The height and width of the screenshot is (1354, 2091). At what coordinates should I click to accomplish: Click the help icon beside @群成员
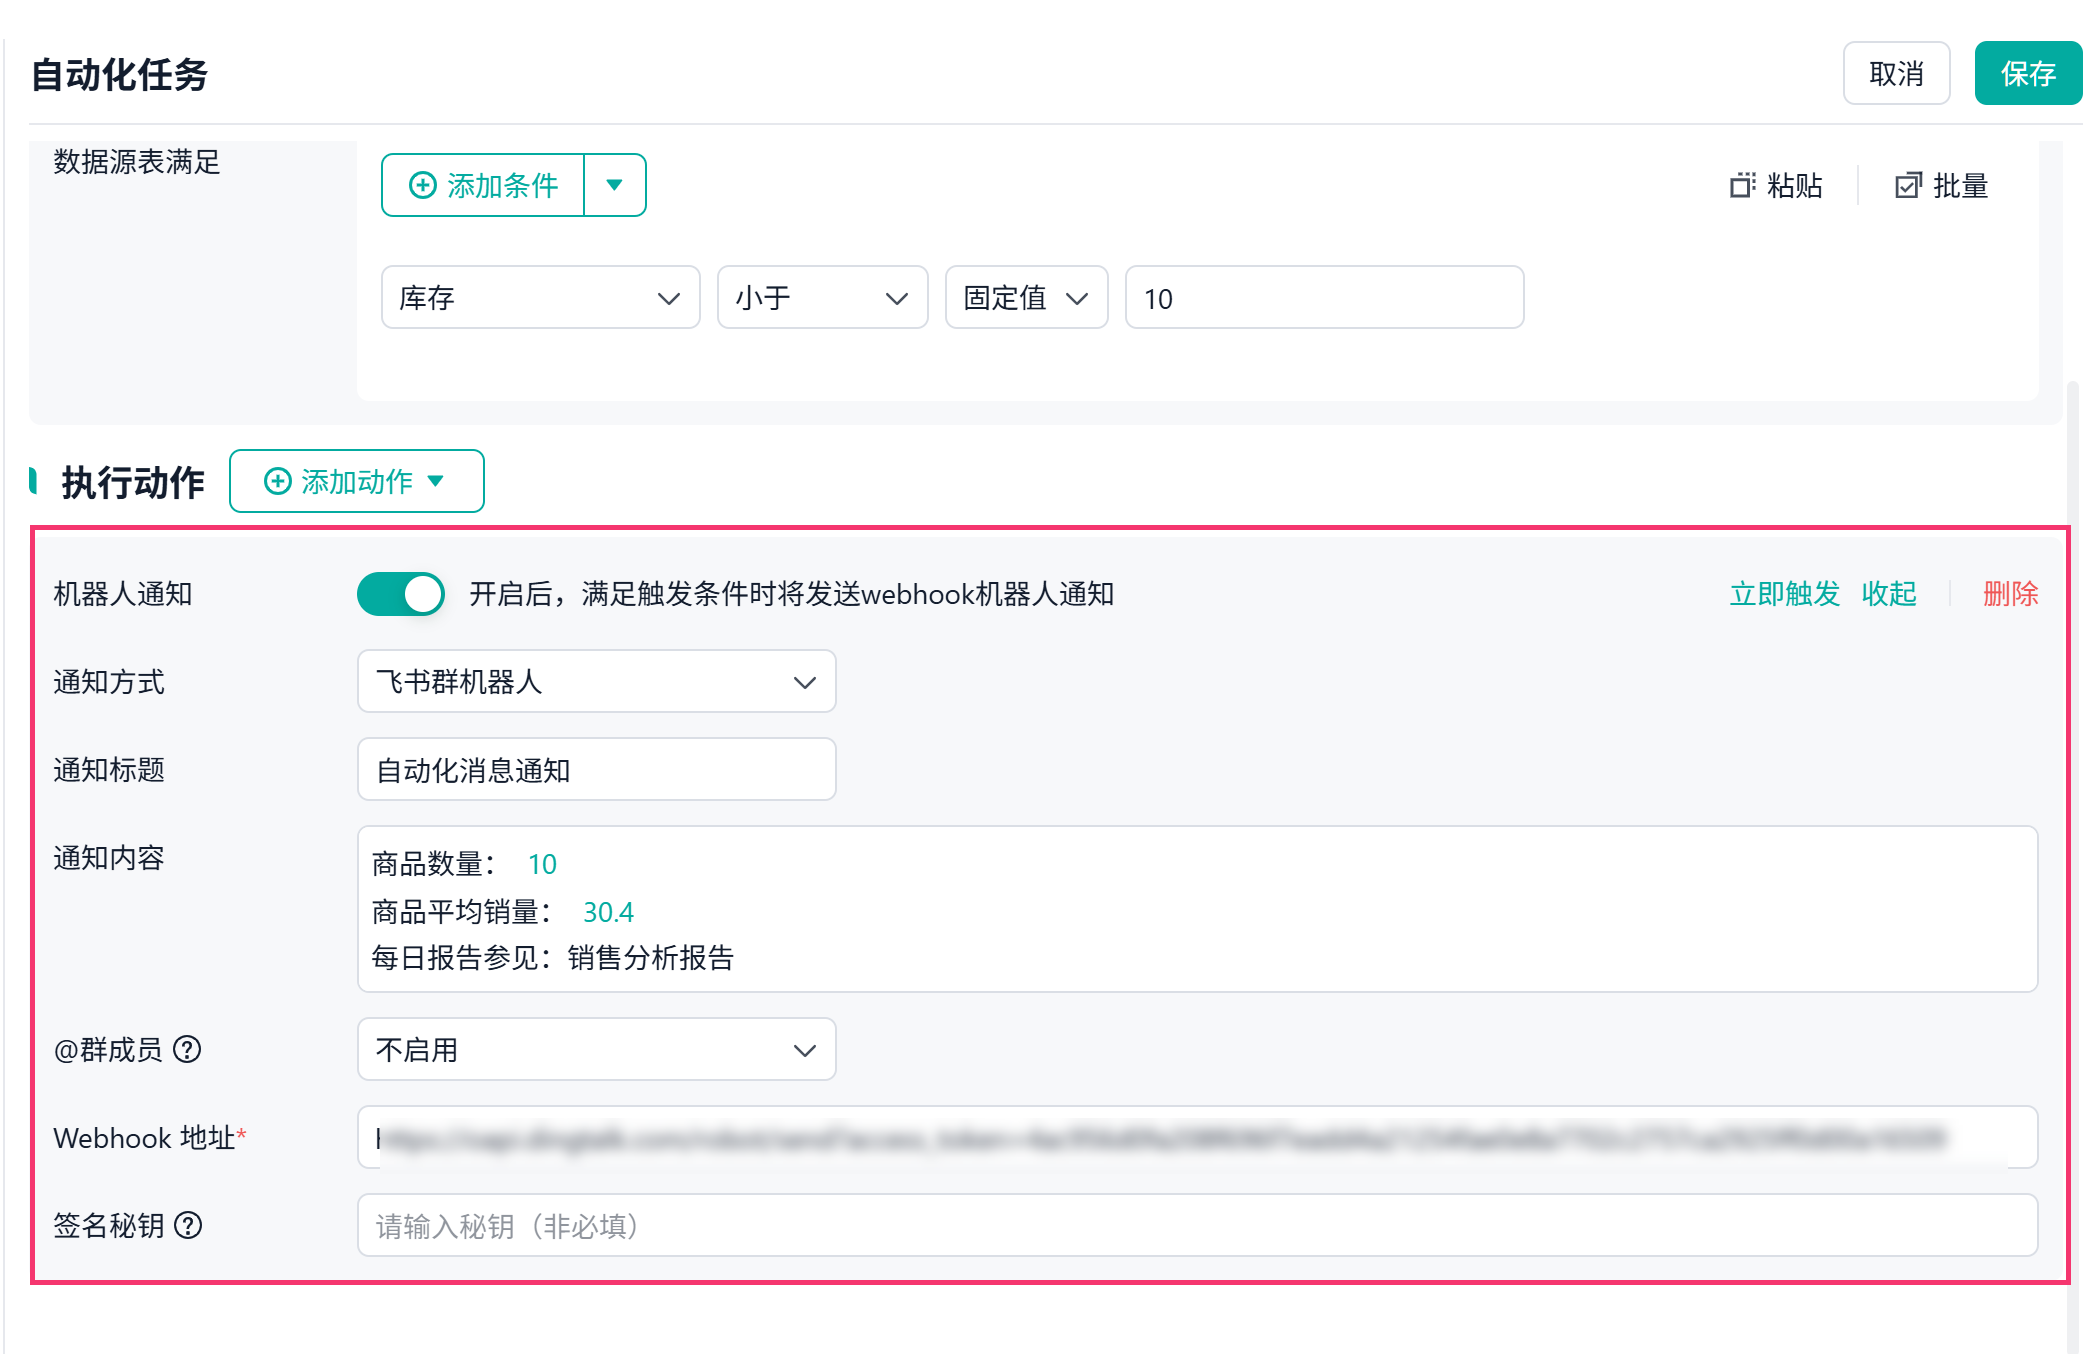tap(187, 1049)
